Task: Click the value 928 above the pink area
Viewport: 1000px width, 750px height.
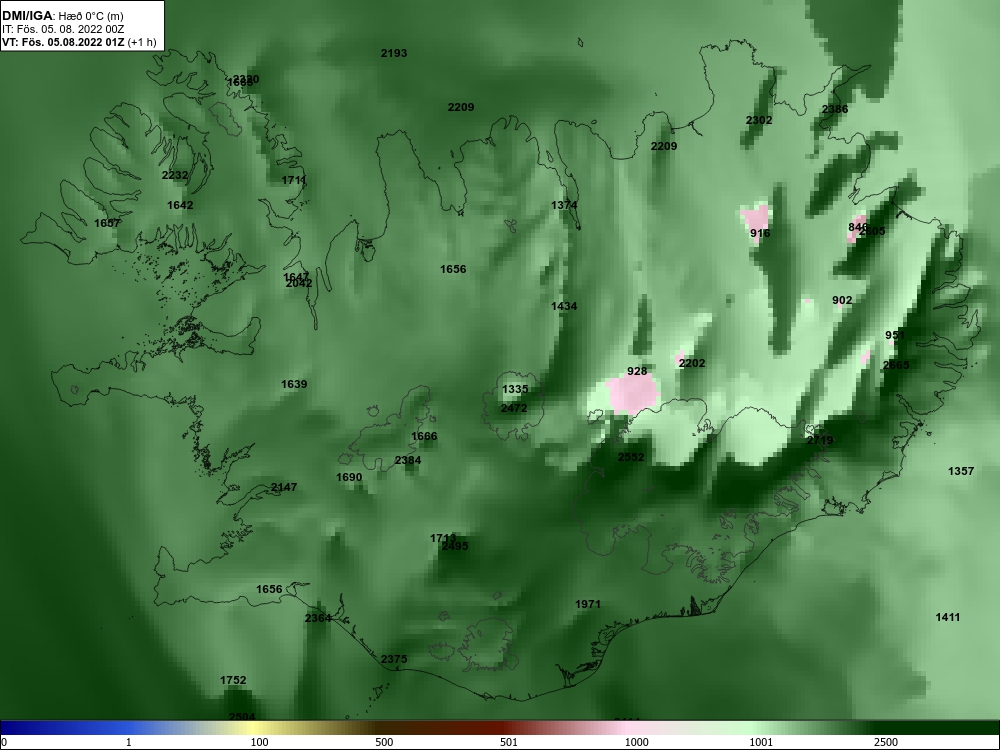Action: coord(637,371)
